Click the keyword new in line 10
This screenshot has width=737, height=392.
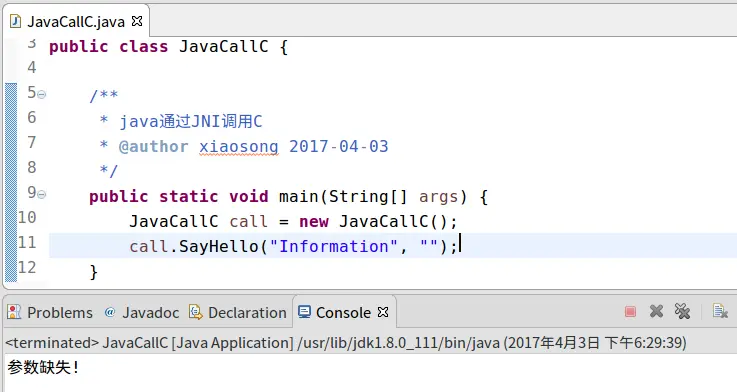tap(314, 221)
